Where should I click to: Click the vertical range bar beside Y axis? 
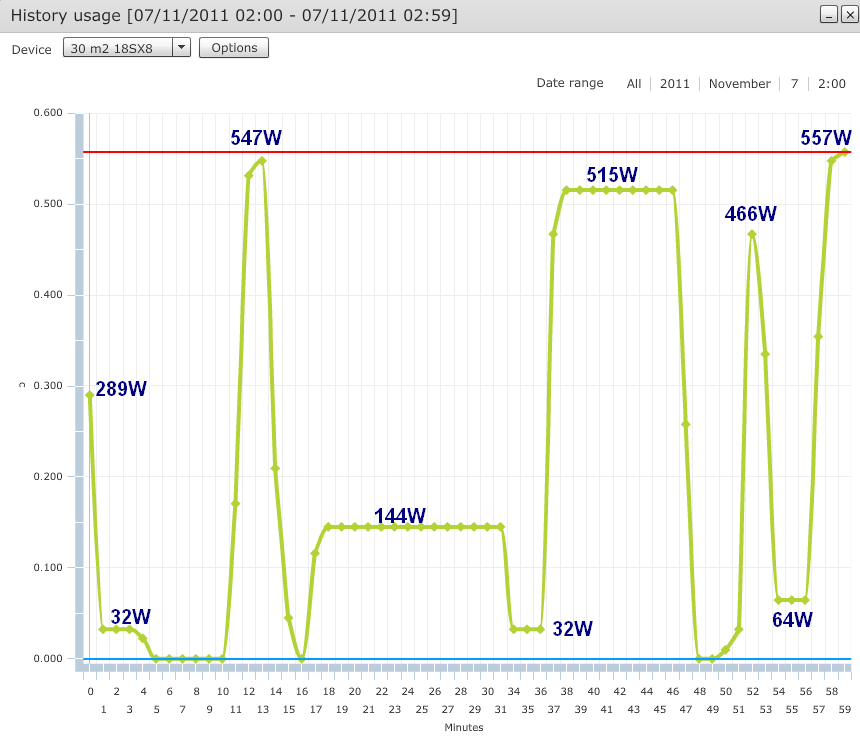(x=79, y=390)
